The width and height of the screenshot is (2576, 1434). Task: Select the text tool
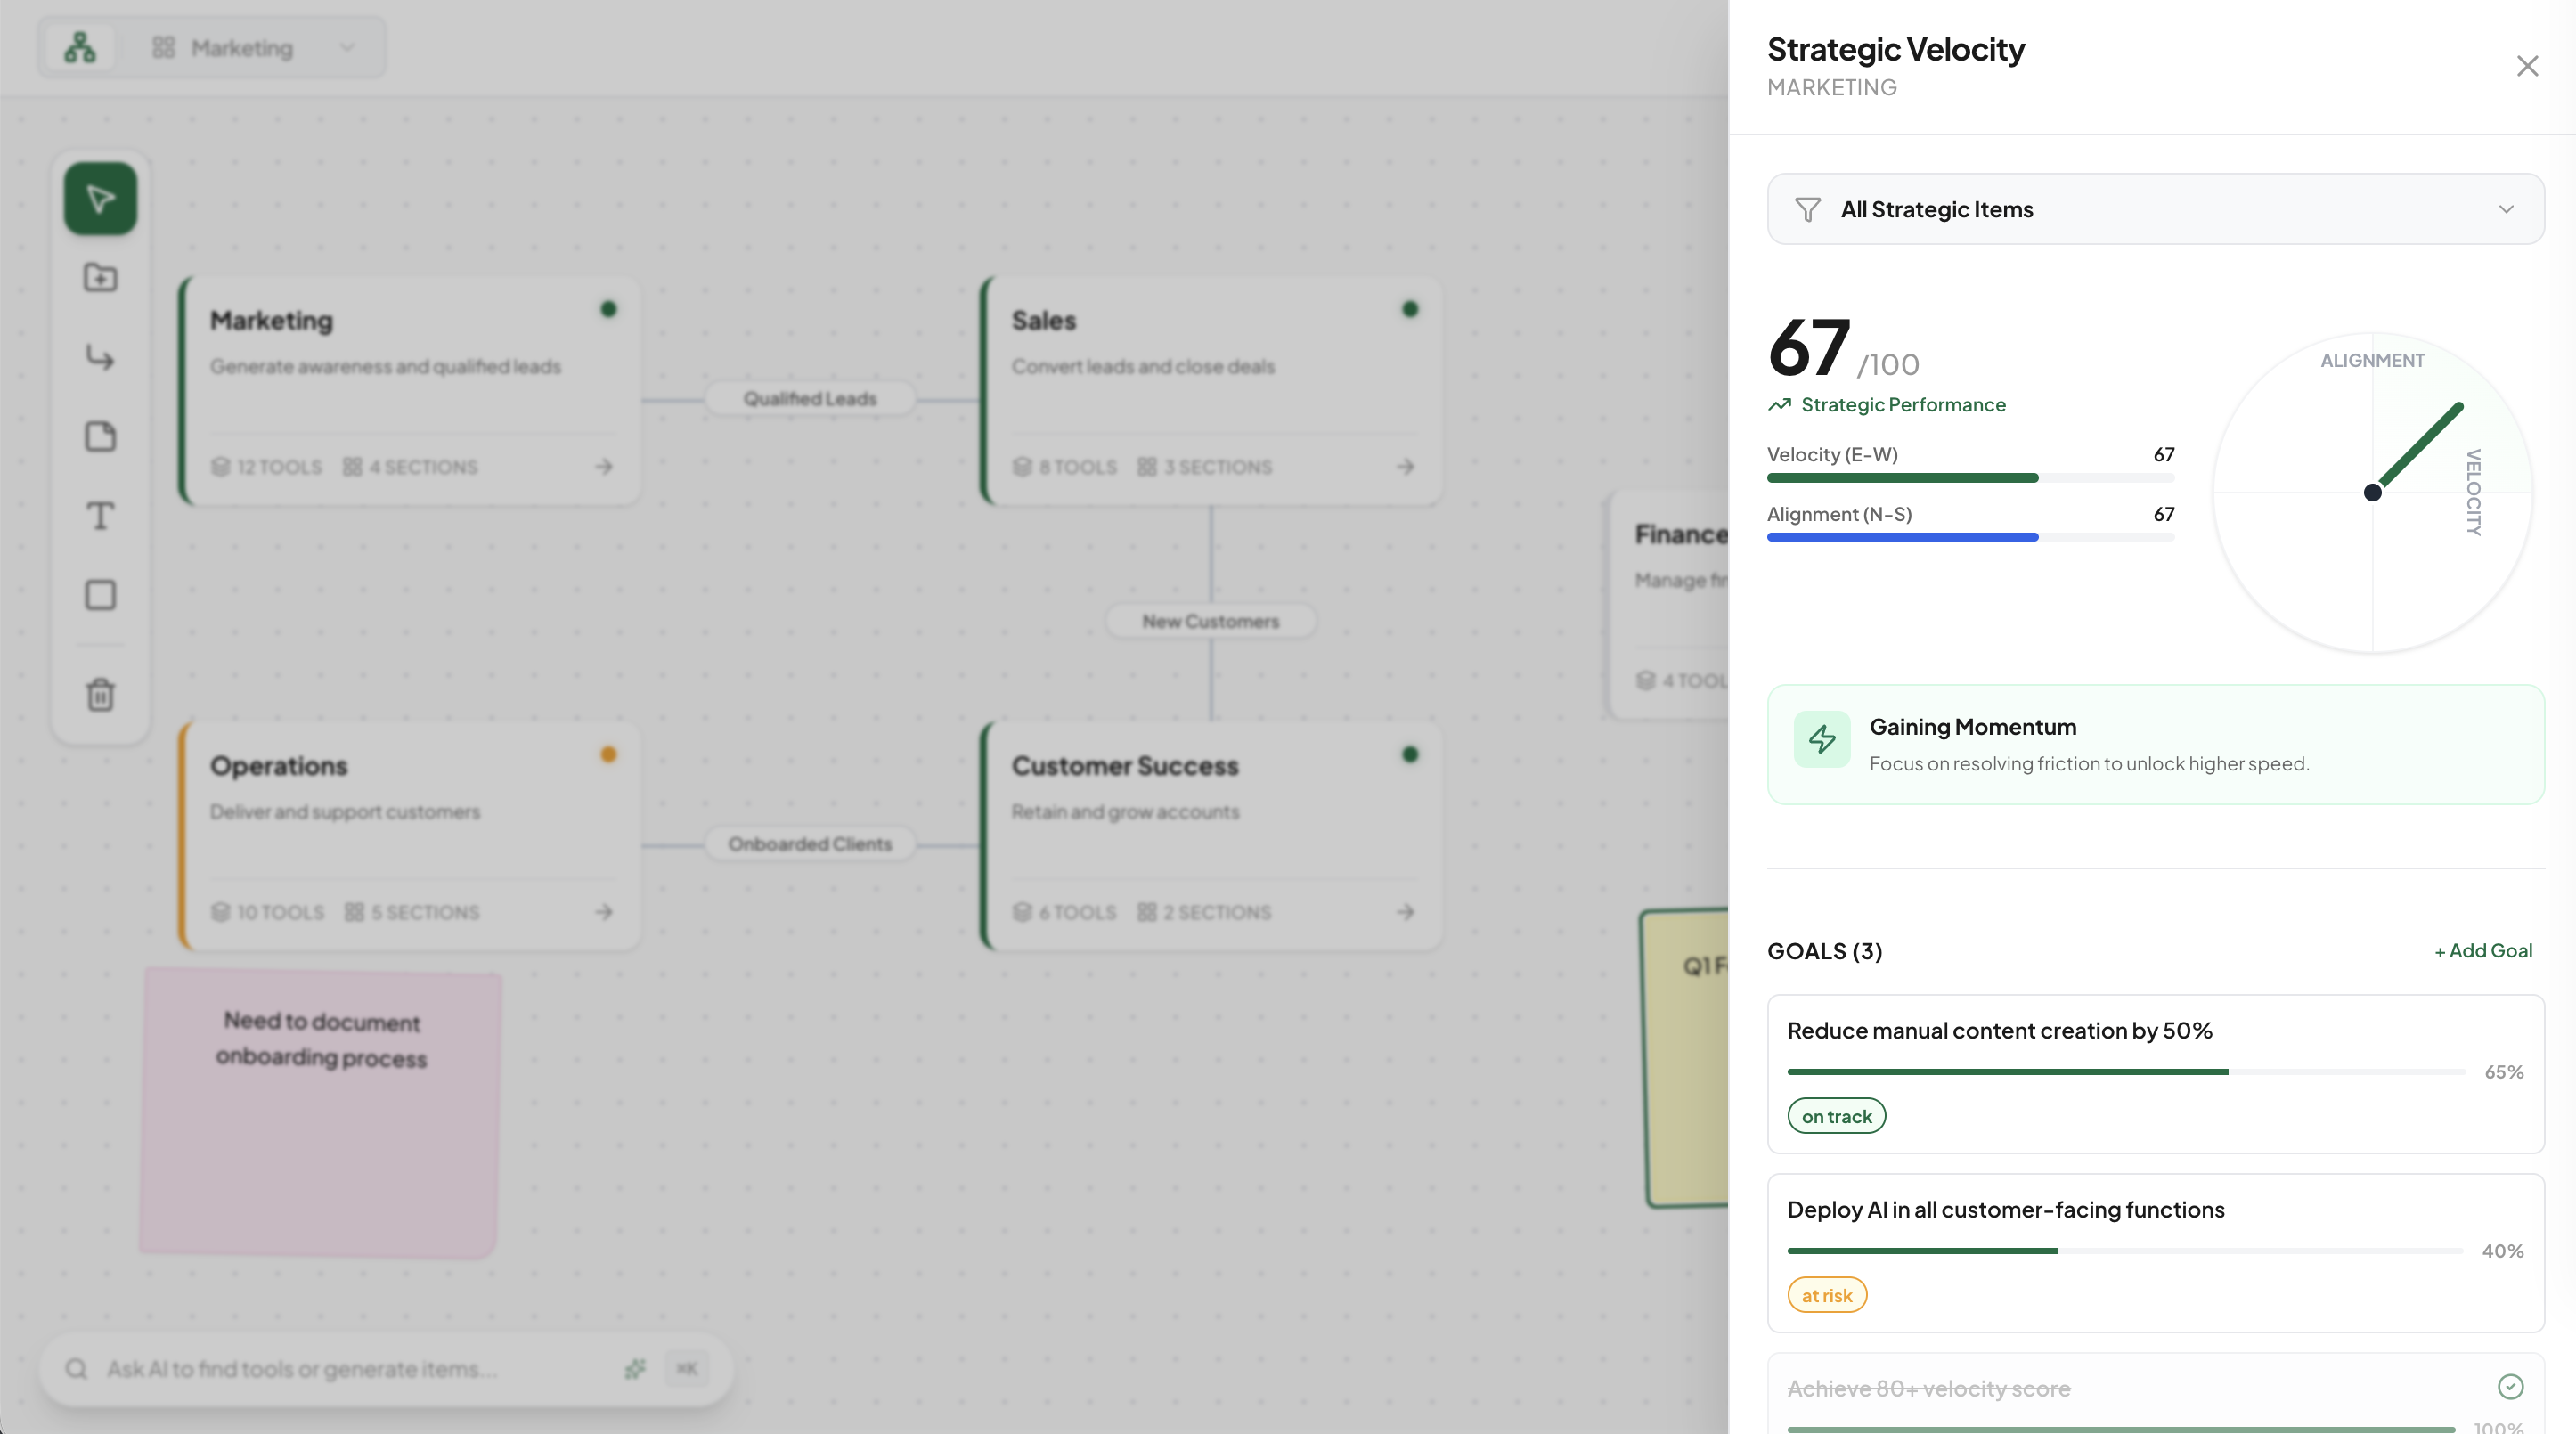click(100, 516)
